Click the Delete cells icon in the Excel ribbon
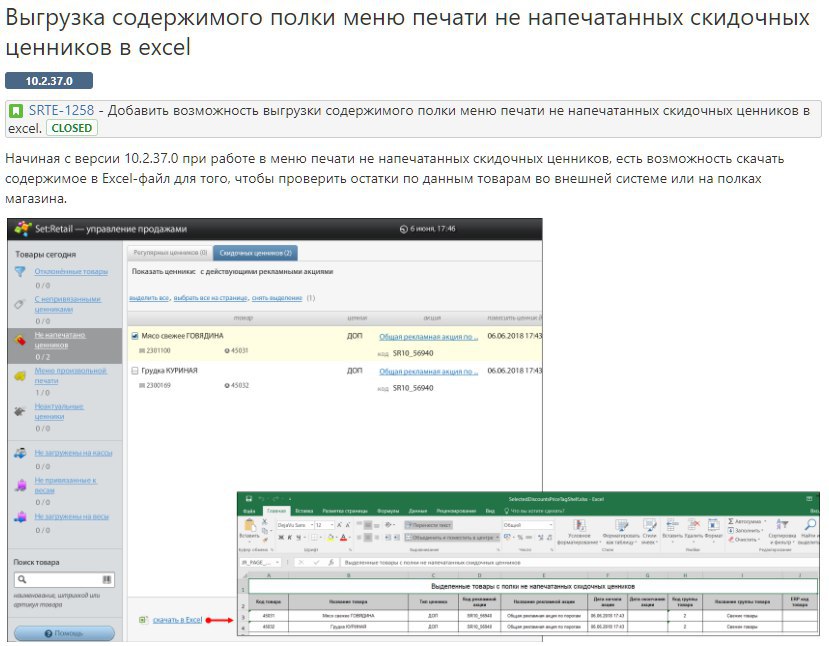829x646 pixels. (694, 524)
